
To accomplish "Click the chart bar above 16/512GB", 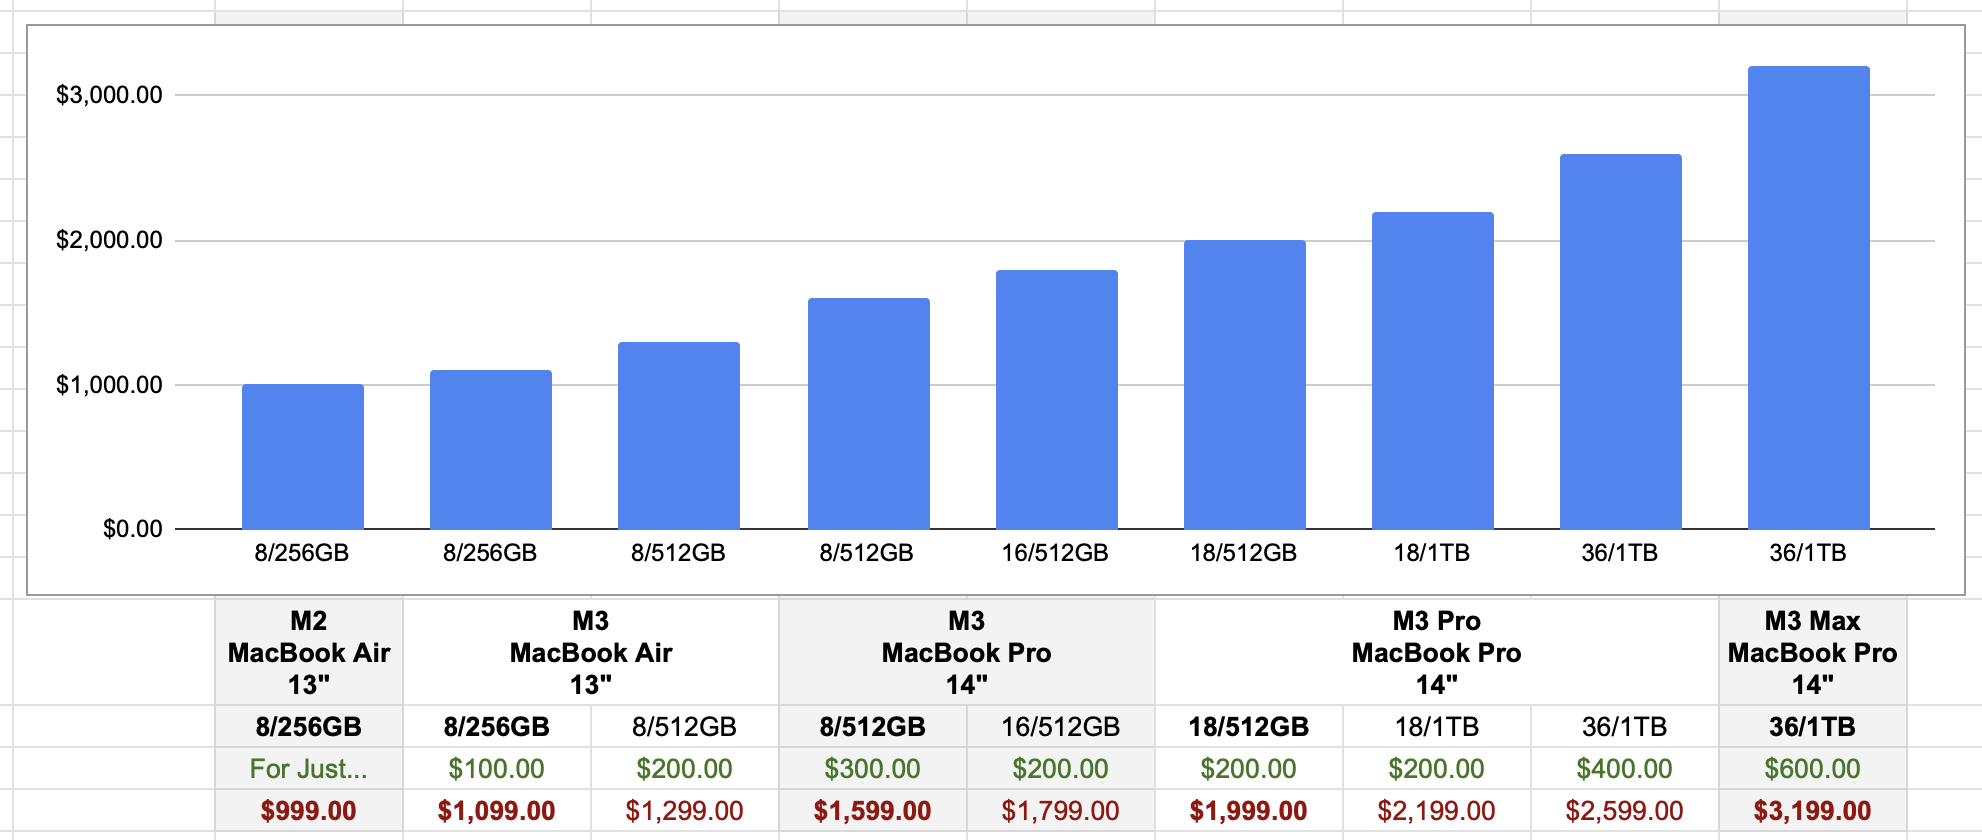I will [1057, 399].
